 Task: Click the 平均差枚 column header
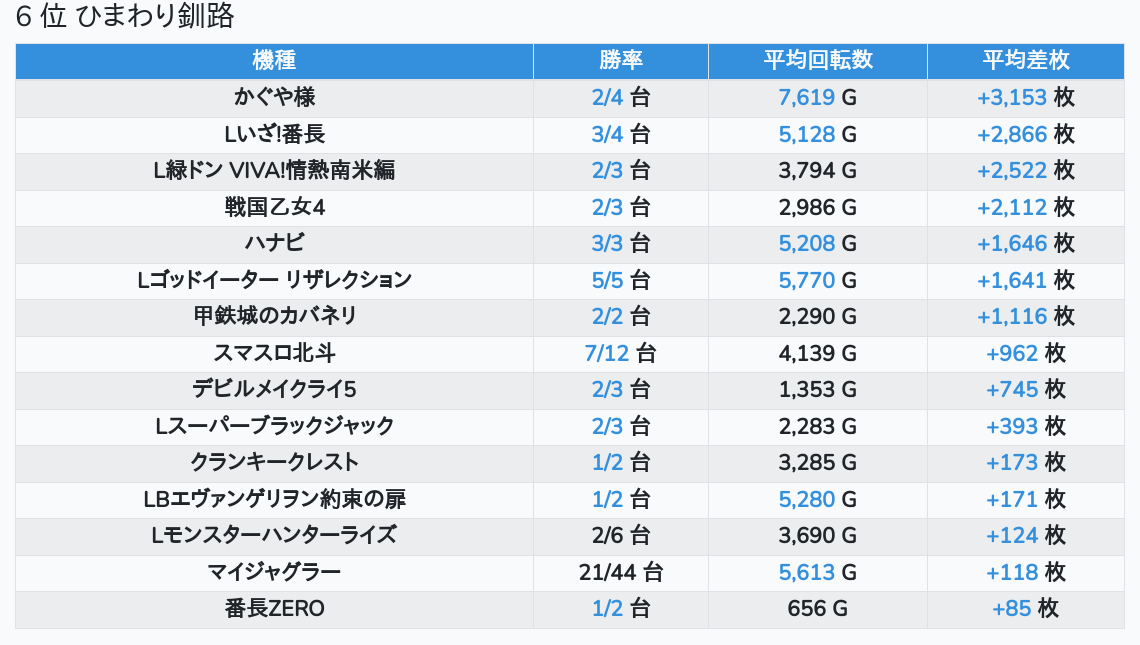[x=1025, y=60]
